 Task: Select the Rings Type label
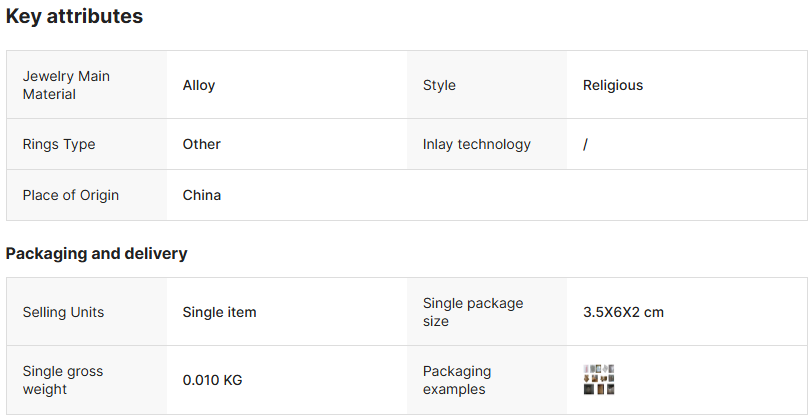coord(59,144)
